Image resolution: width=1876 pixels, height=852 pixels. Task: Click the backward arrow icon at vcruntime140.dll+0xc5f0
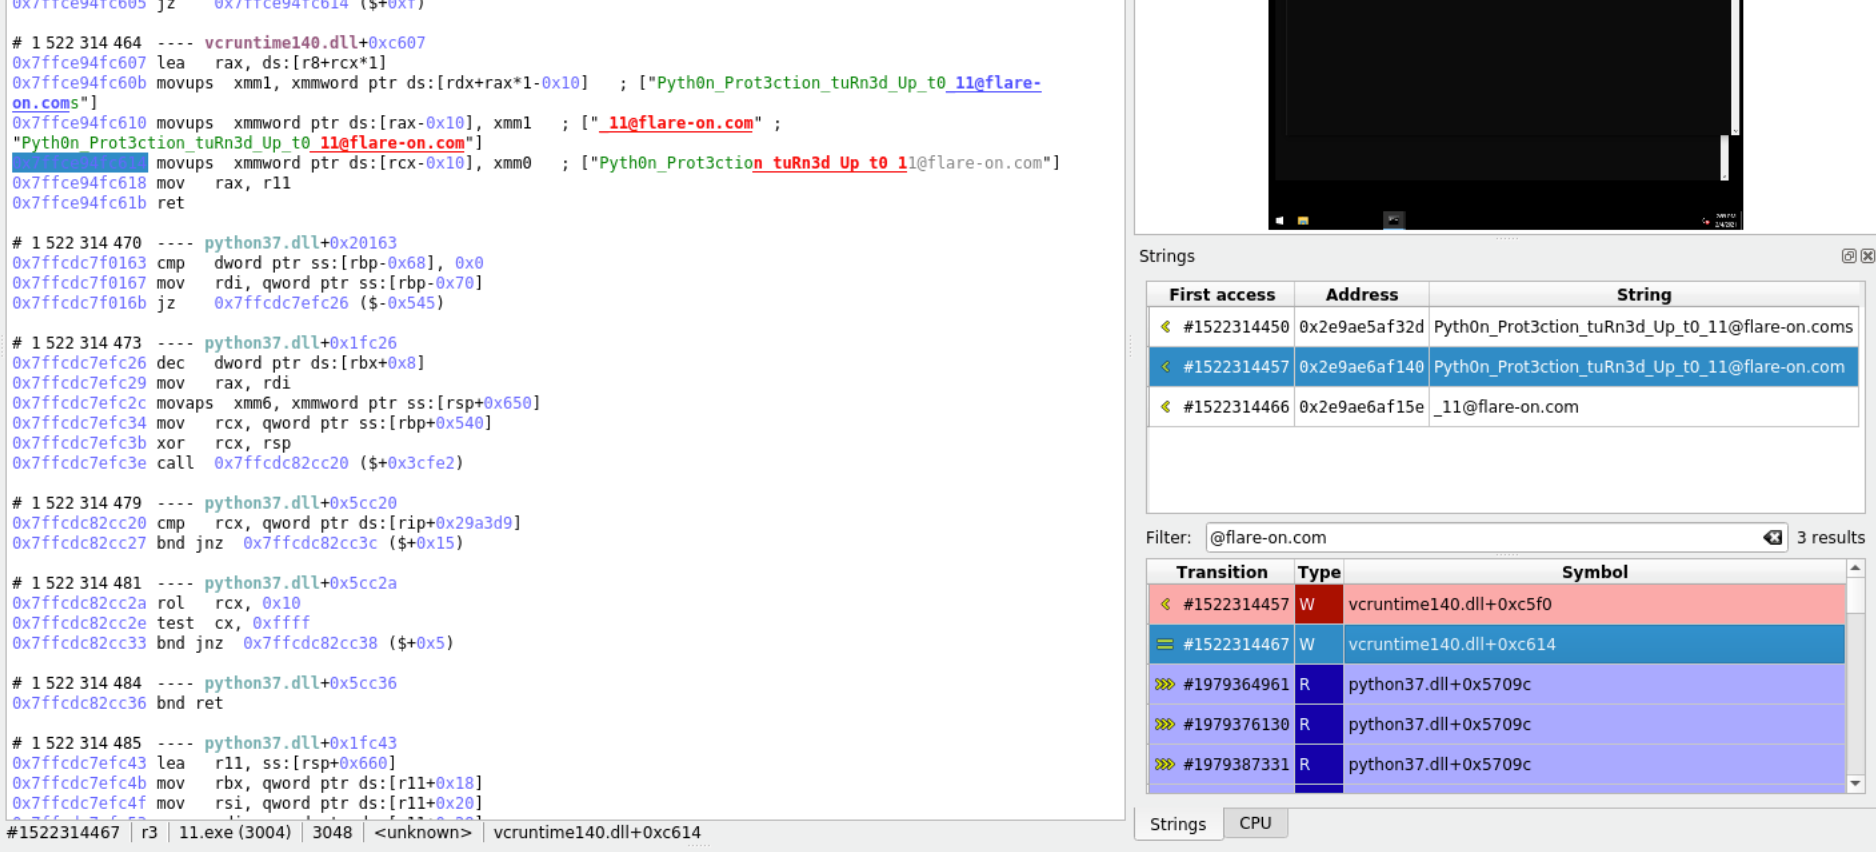tap(1165, 605)
